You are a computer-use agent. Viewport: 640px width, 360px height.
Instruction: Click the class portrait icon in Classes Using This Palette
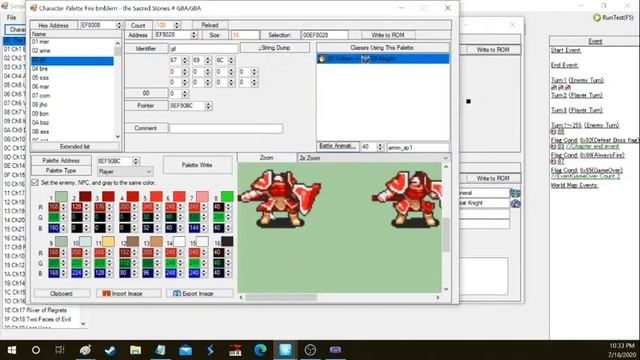pyautogui.click(x=322, y=59)
